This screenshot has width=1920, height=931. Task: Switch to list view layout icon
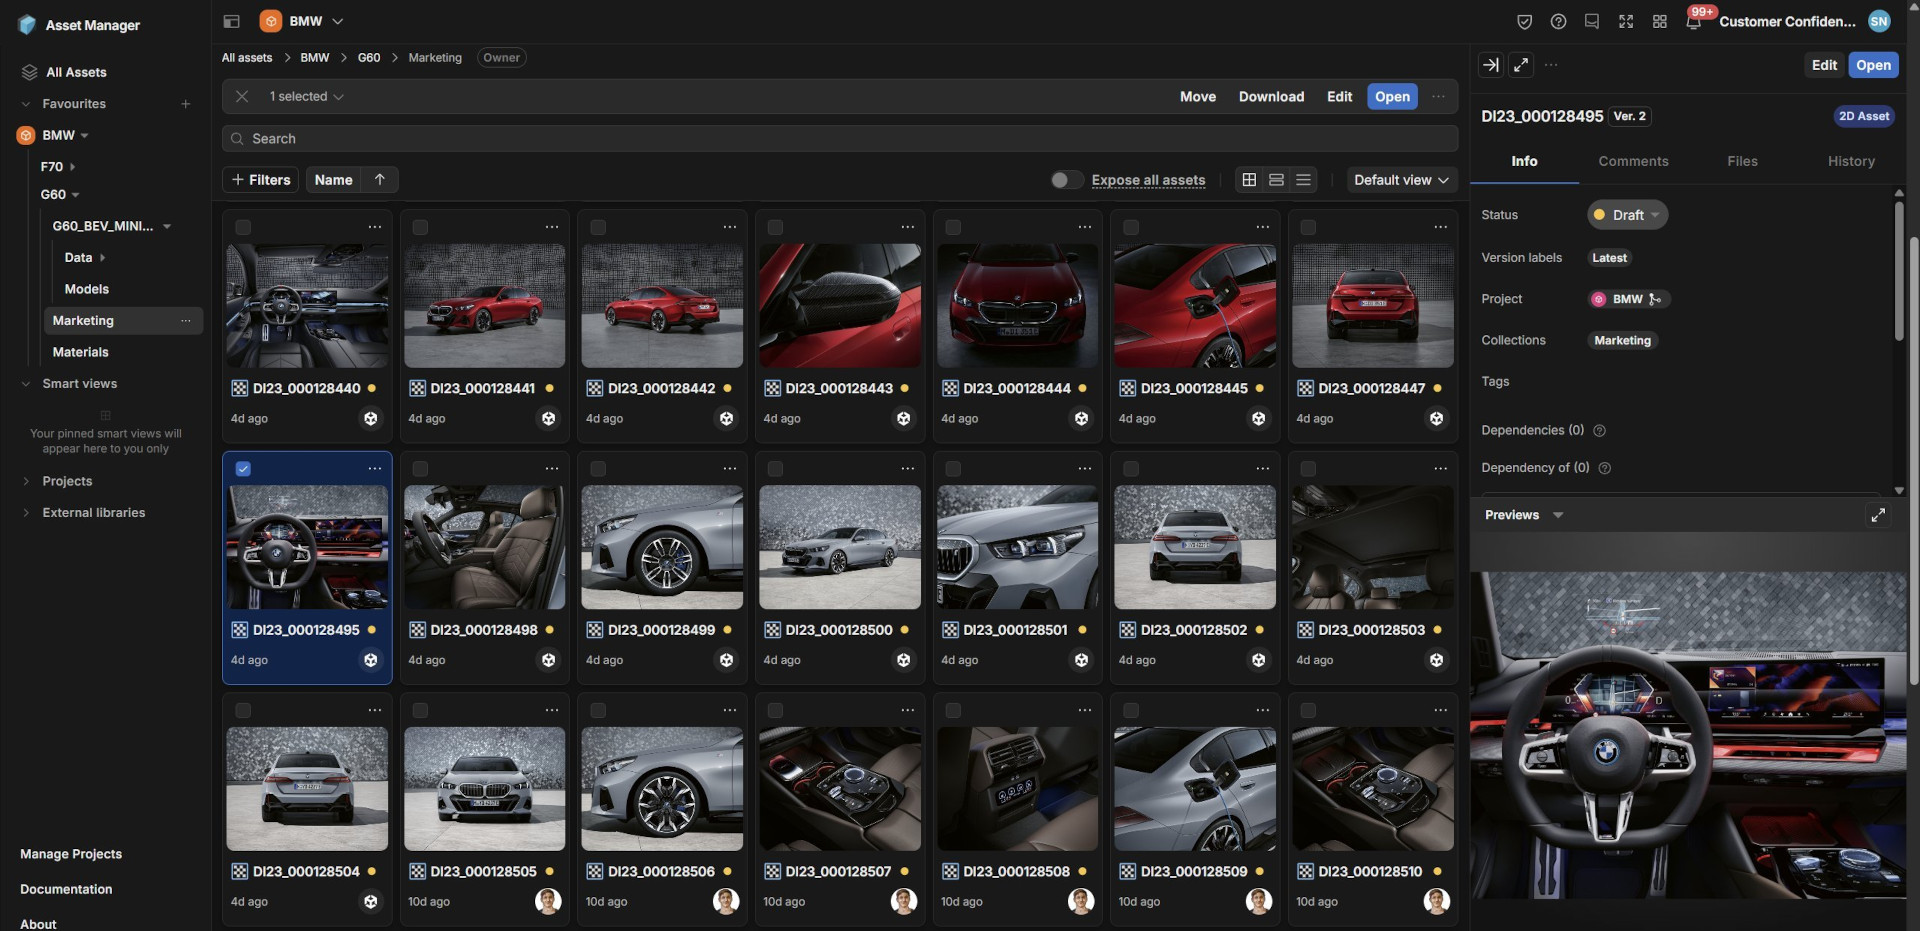[x=1303, y=180]
